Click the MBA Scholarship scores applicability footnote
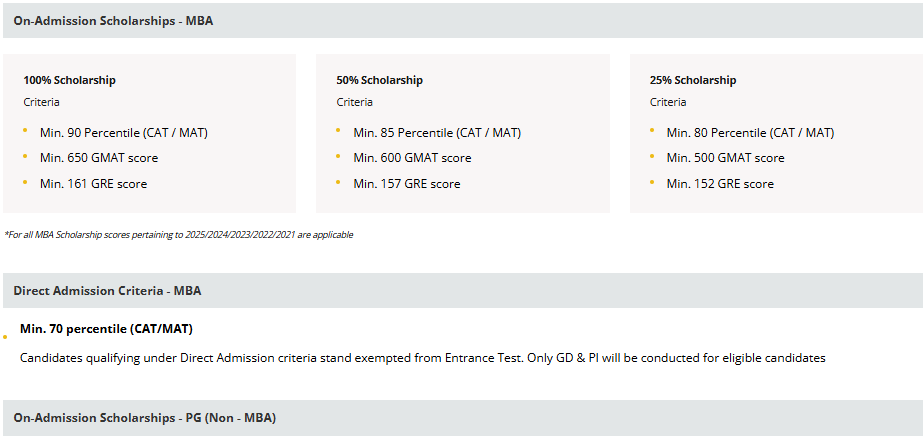 coord(179,235)
